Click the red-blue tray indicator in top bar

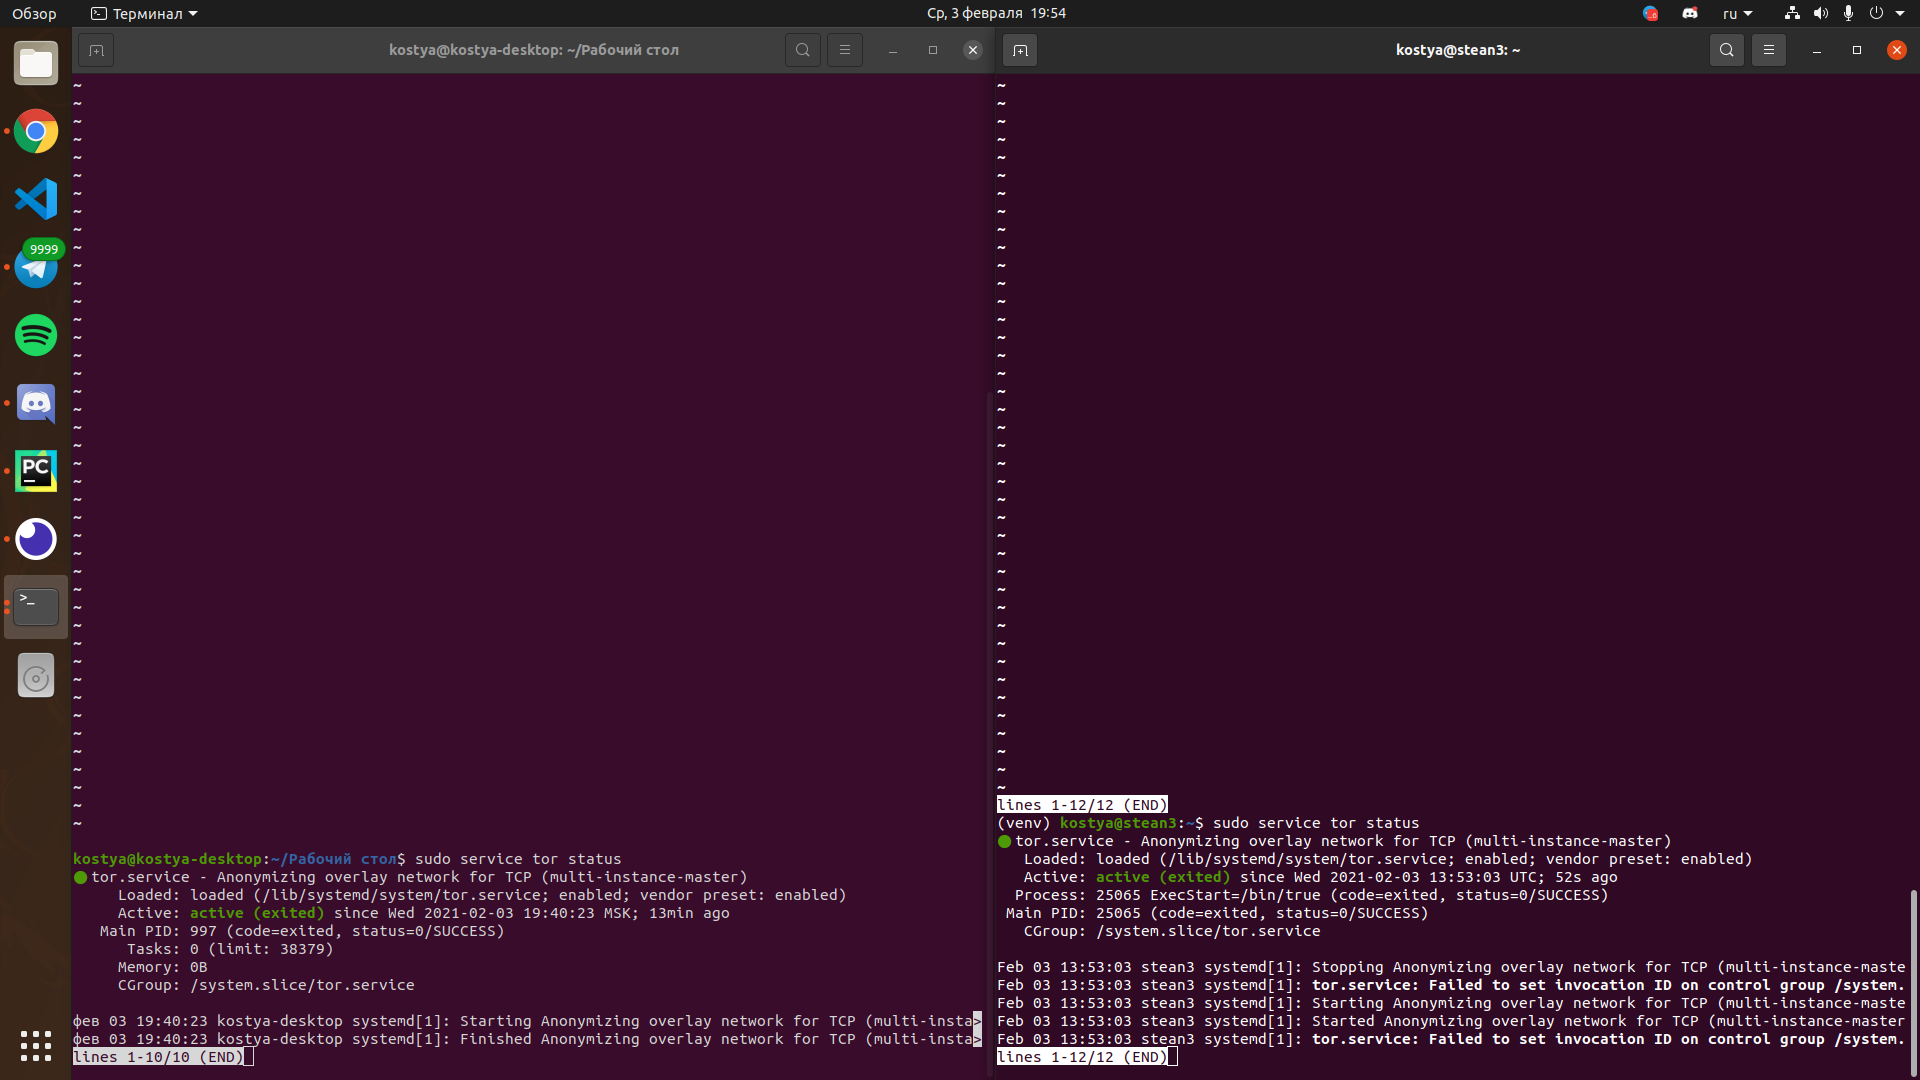1650,13
